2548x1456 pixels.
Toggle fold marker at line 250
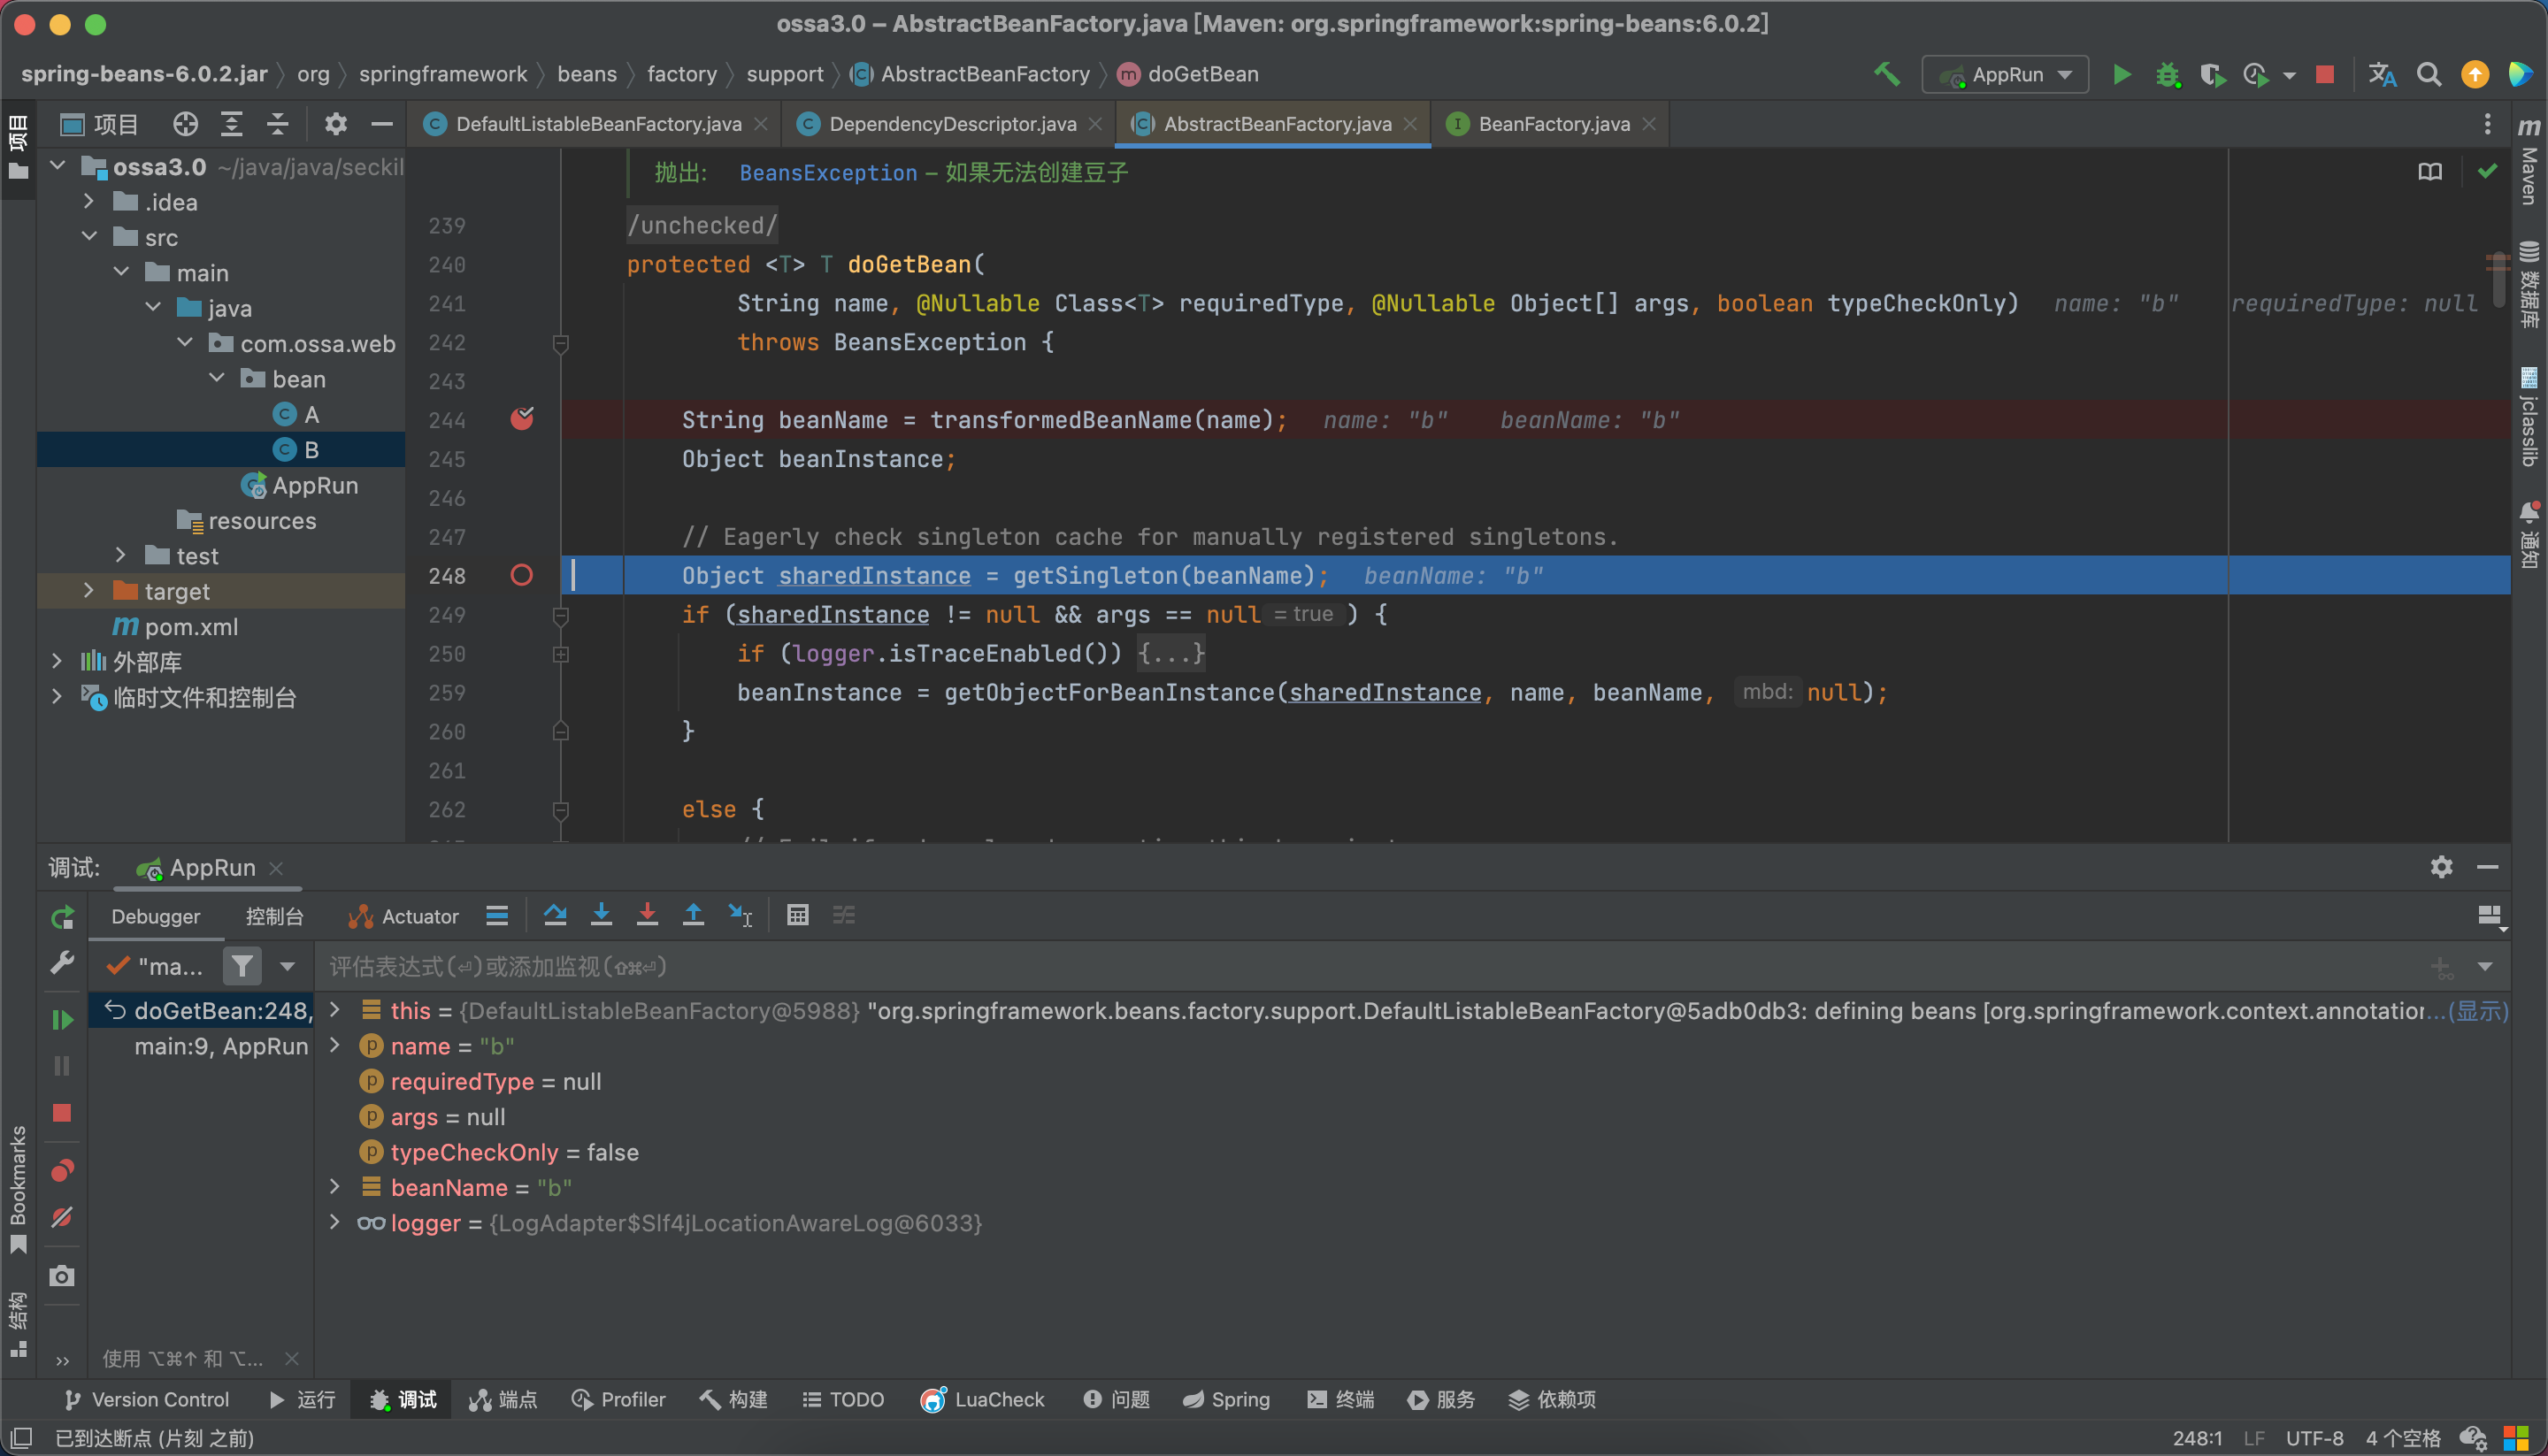561,654
